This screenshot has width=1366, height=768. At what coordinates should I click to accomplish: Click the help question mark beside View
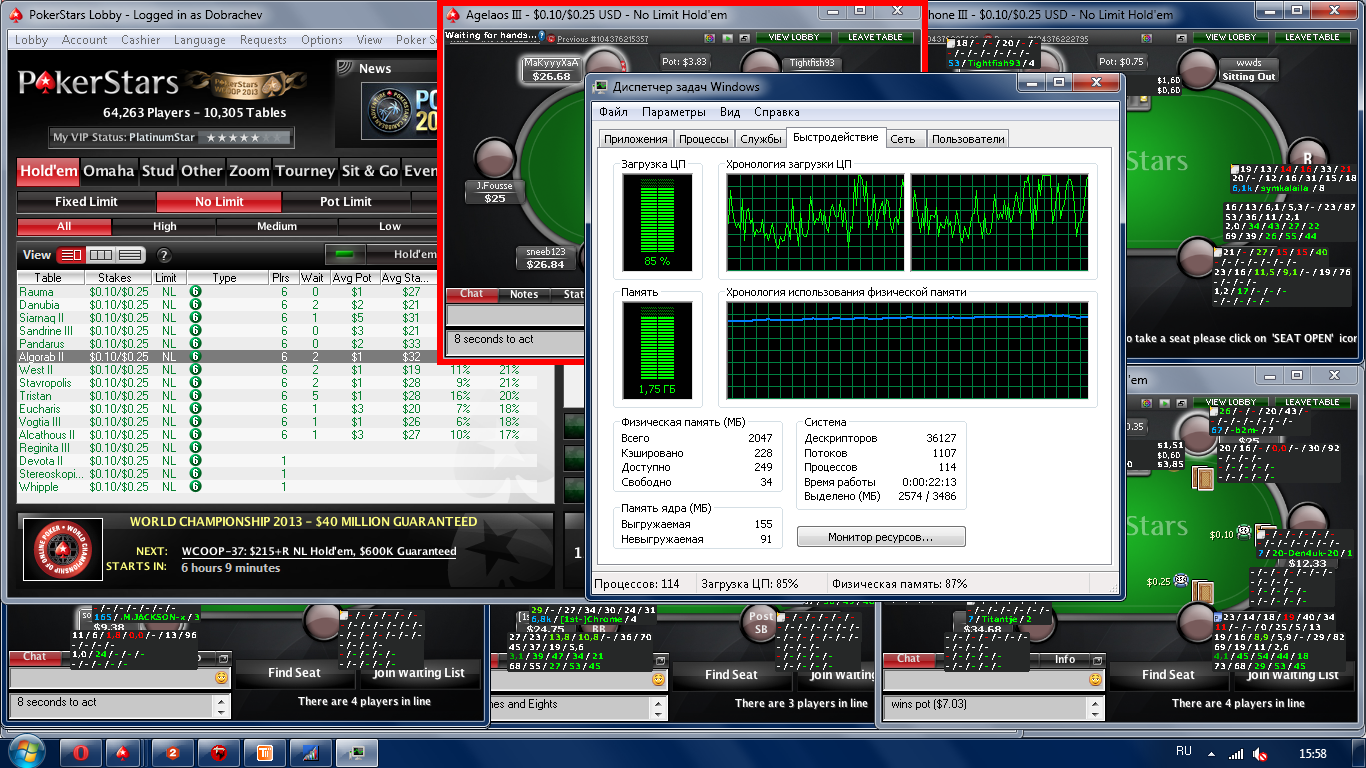coord(164,255)
